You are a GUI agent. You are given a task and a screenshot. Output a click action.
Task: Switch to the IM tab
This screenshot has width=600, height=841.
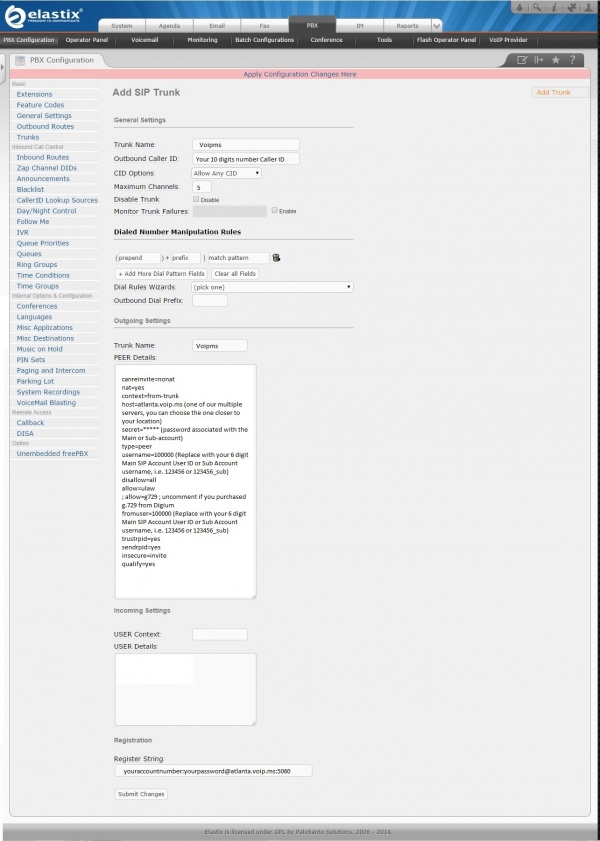360,26
